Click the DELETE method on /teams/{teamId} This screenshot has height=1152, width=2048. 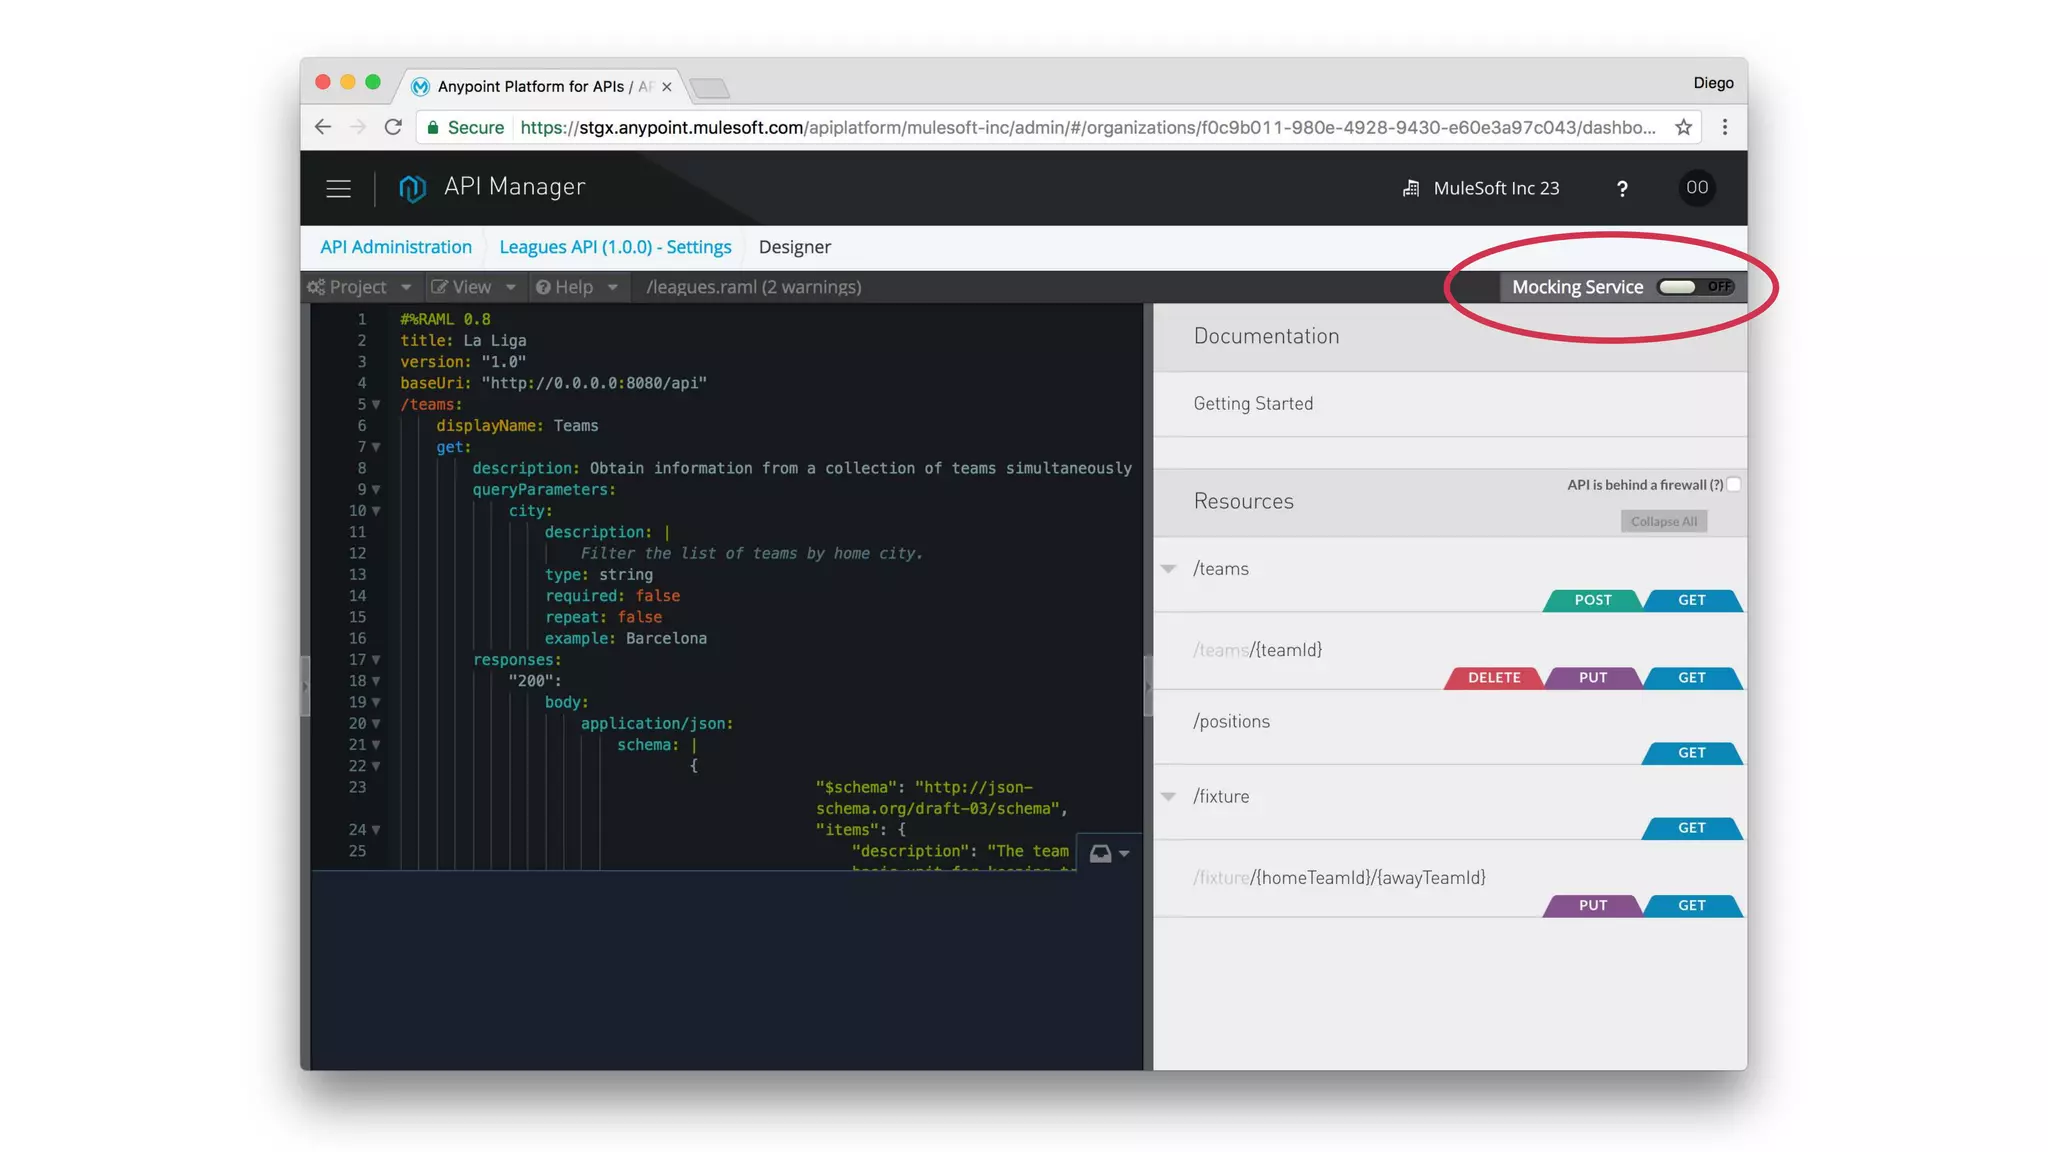tap(1493, 678)
